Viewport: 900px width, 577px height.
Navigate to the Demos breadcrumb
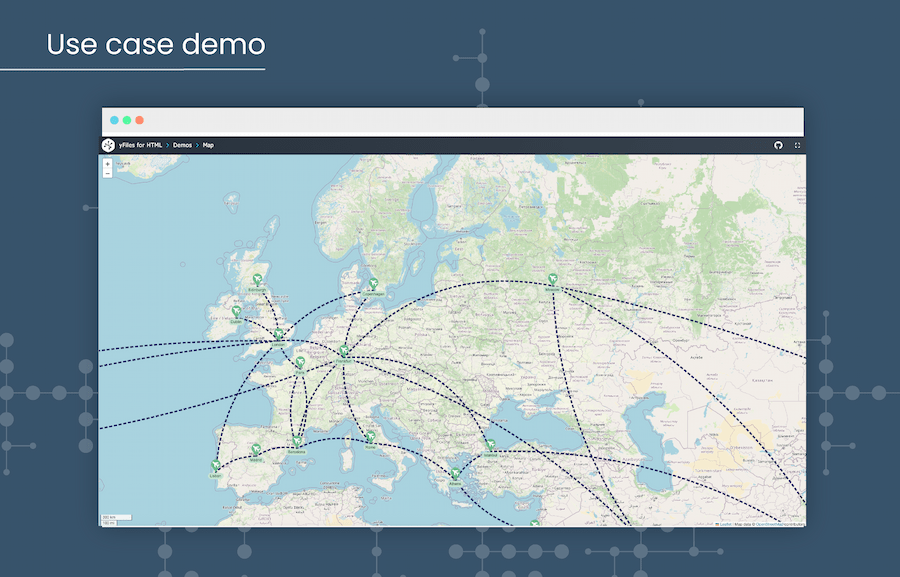tap(183, 145)
